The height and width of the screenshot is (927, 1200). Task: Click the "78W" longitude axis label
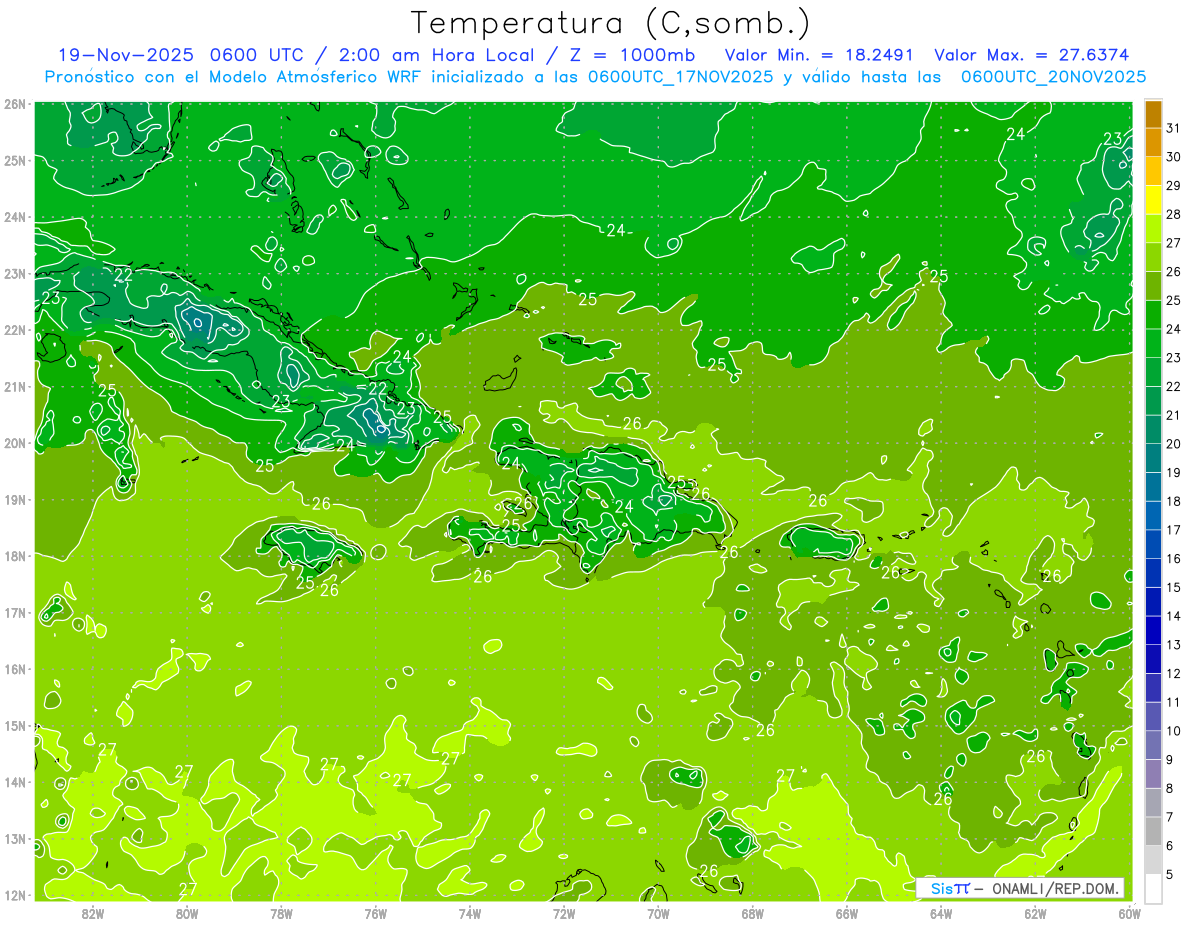coord(281,913)
